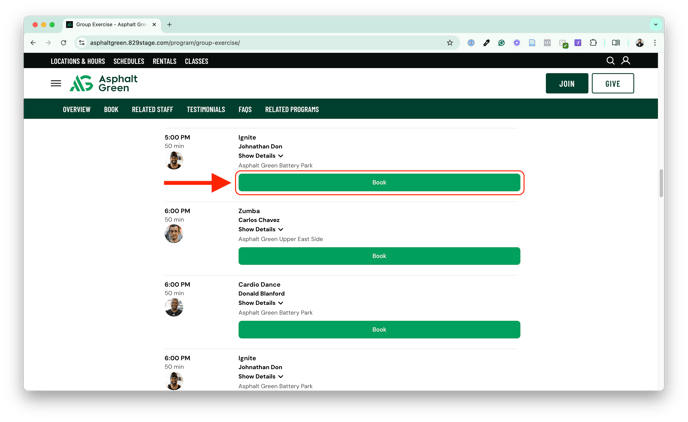This screenshot has width=688, height=422.
Task: Open the gray rectangular extension icon
Action: pos(547,43)
